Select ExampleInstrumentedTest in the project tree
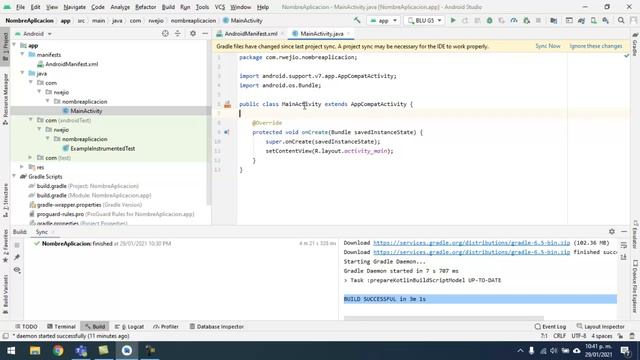Image resolution: width=640 pixels, height=360 pixels. pos(102,149)
